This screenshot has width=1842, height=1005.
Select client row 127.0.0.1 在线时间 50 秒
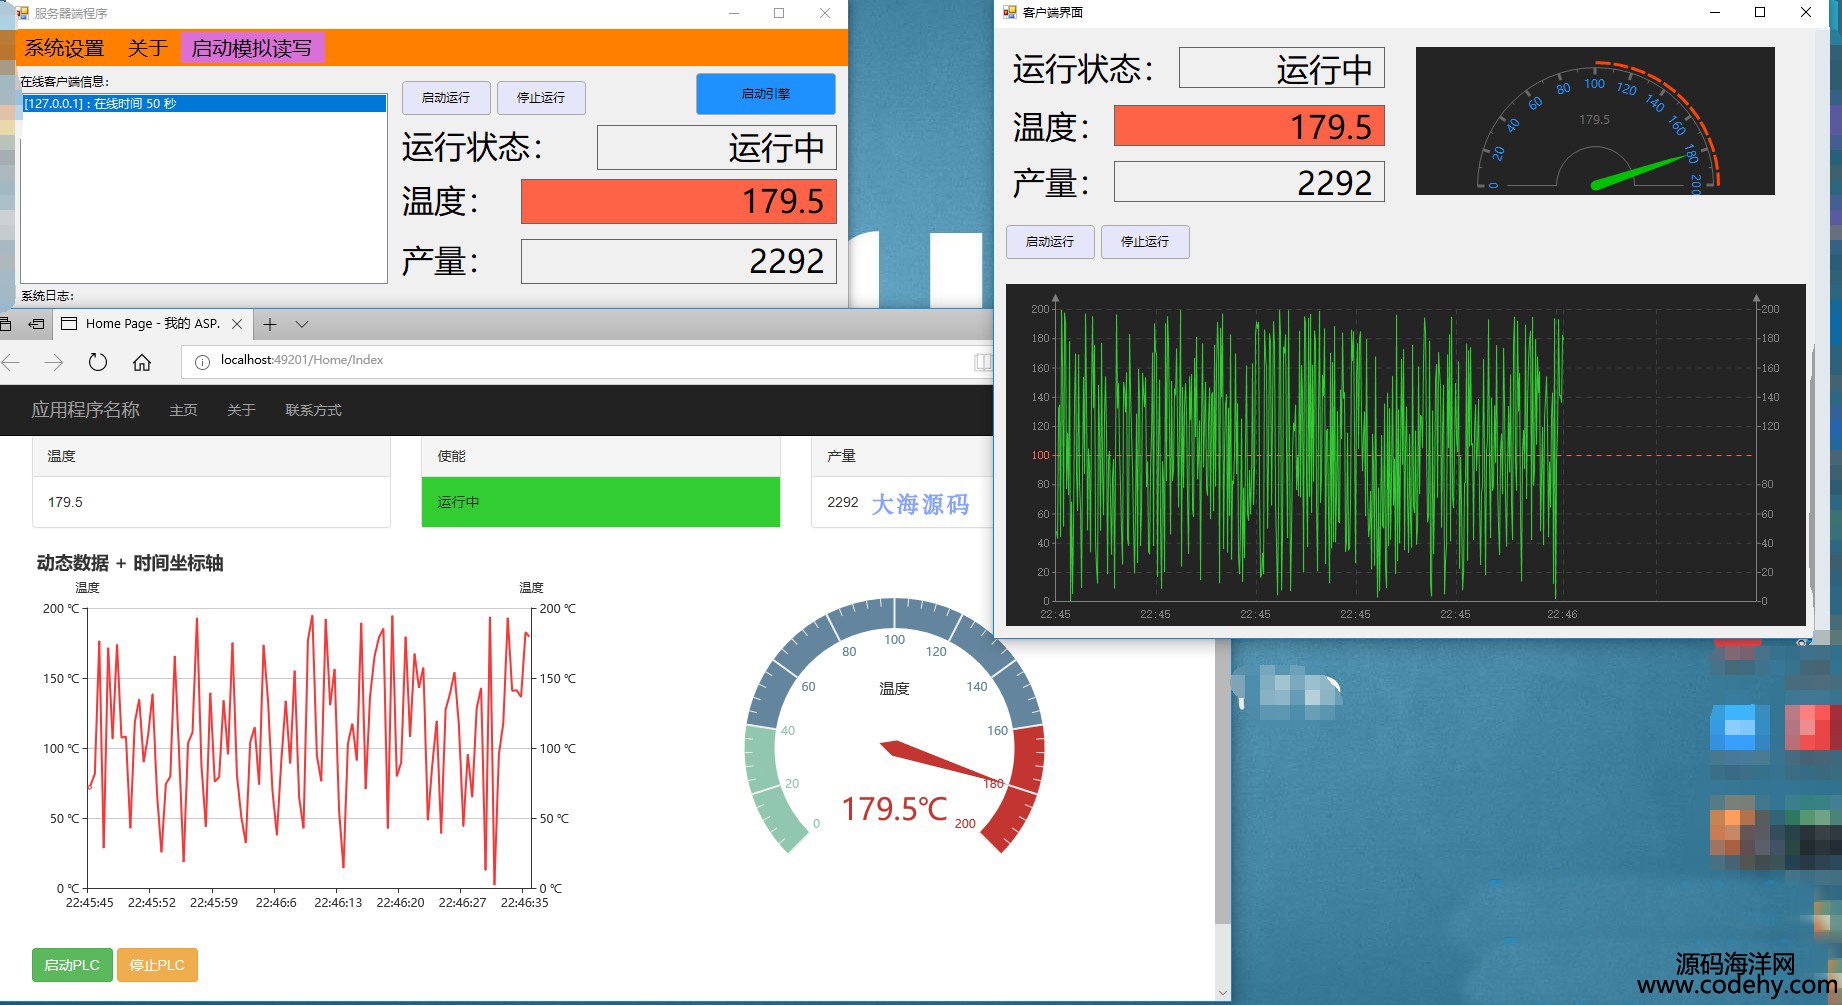pos(204,103)
